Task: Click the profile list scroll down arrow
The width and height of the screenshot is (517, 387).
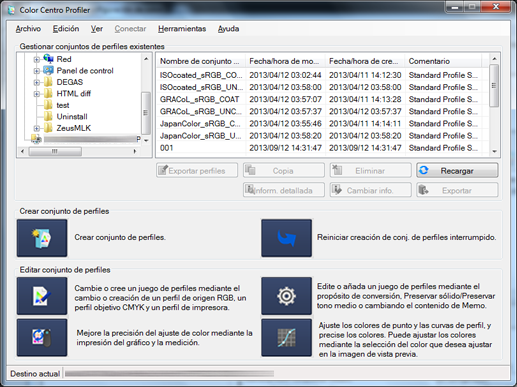Action: coord(494,151)
